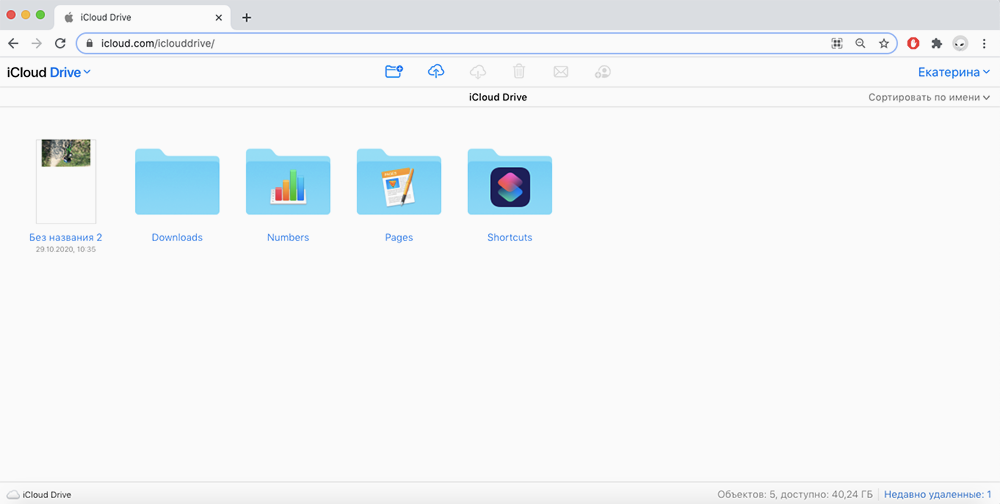Click the address bar URL field
The image size is (1000, 504).
(x=450, y=44)
